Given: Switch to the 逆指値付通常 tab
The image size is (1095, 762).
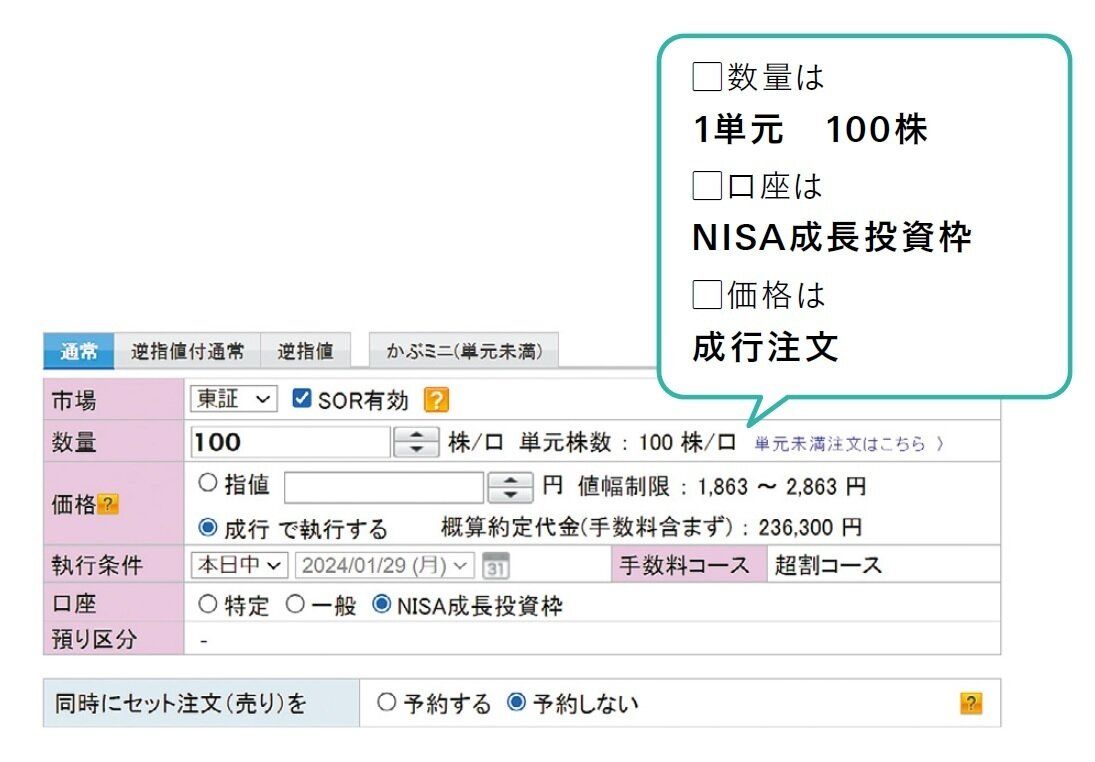Looking at the screenshot, I should click(187, 351).
